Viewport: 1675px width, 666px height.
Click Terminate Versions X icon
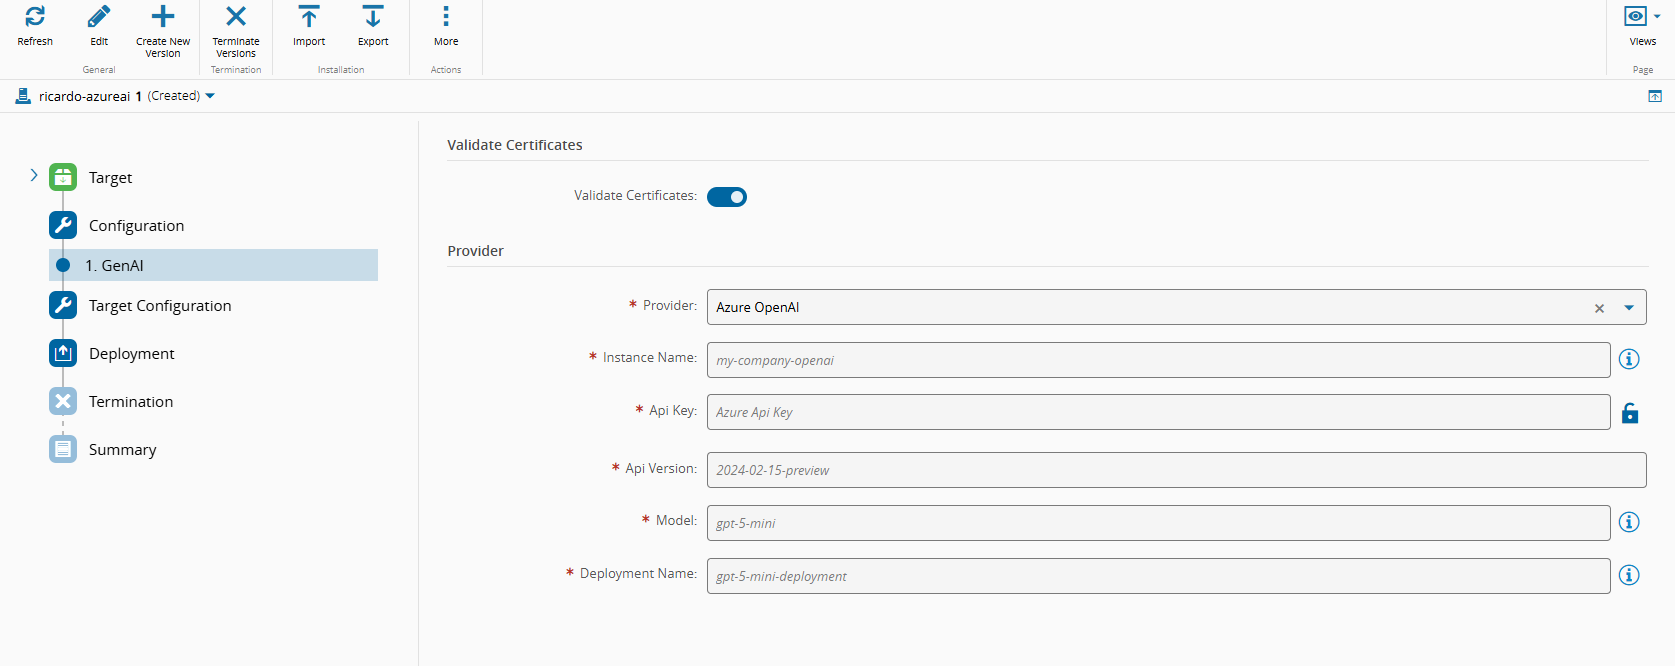click(x=236, y=17)
